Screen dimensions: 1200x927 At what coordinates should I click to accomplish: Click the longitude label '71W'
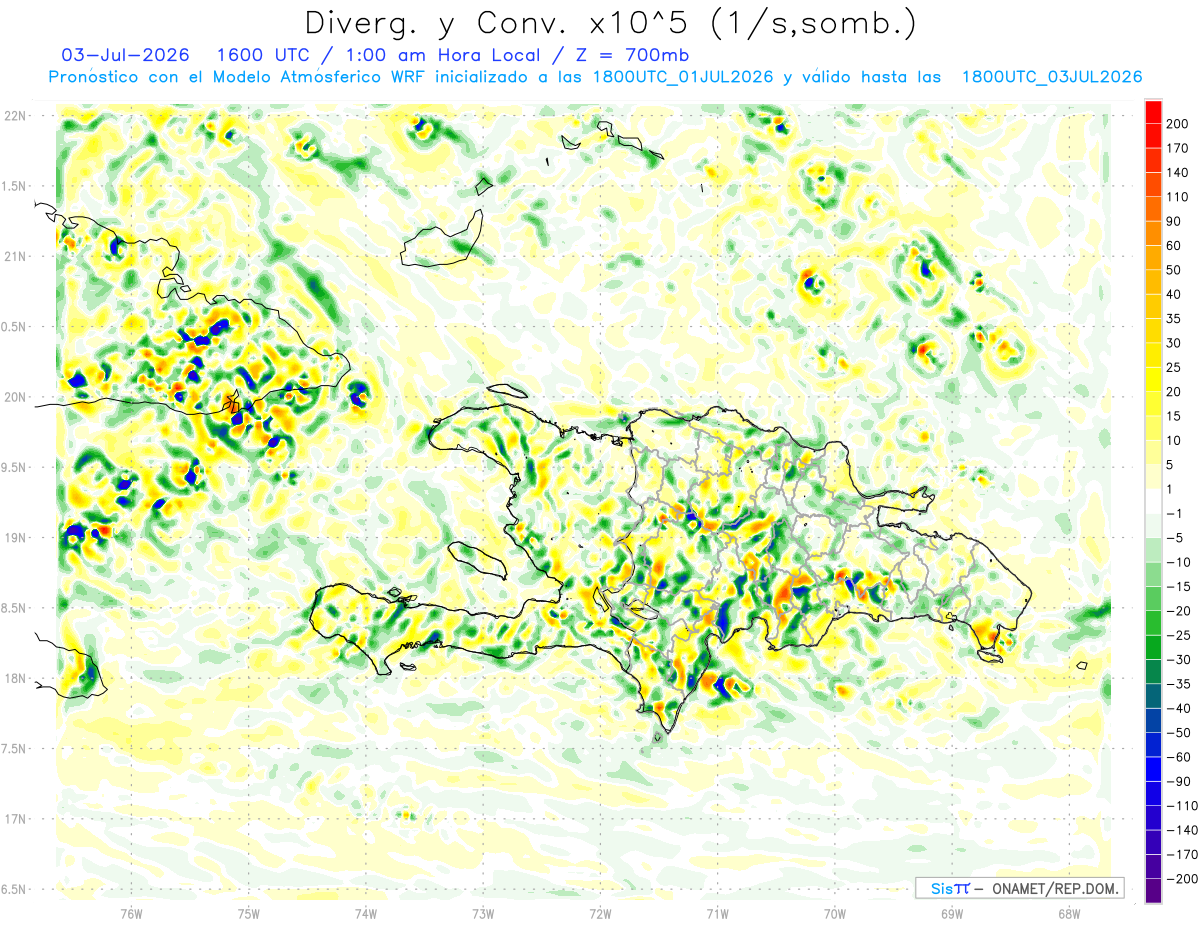pyautogui.click(x=717, y=914)
